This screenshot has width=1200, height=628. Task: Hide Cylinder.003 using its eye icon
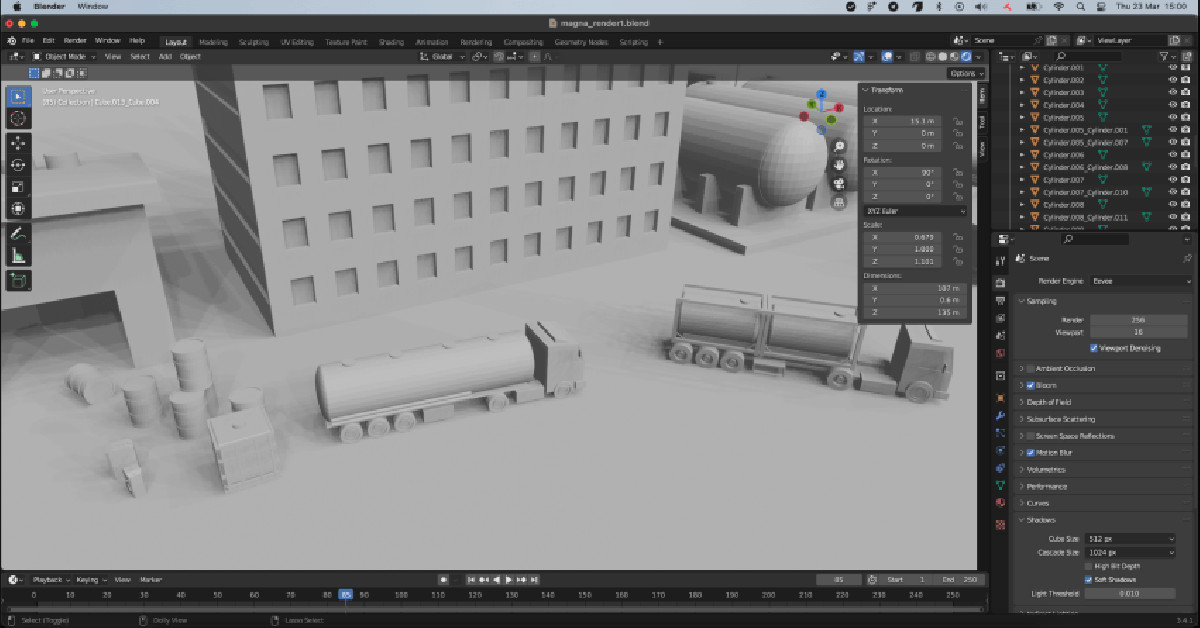click(1172, 93)
